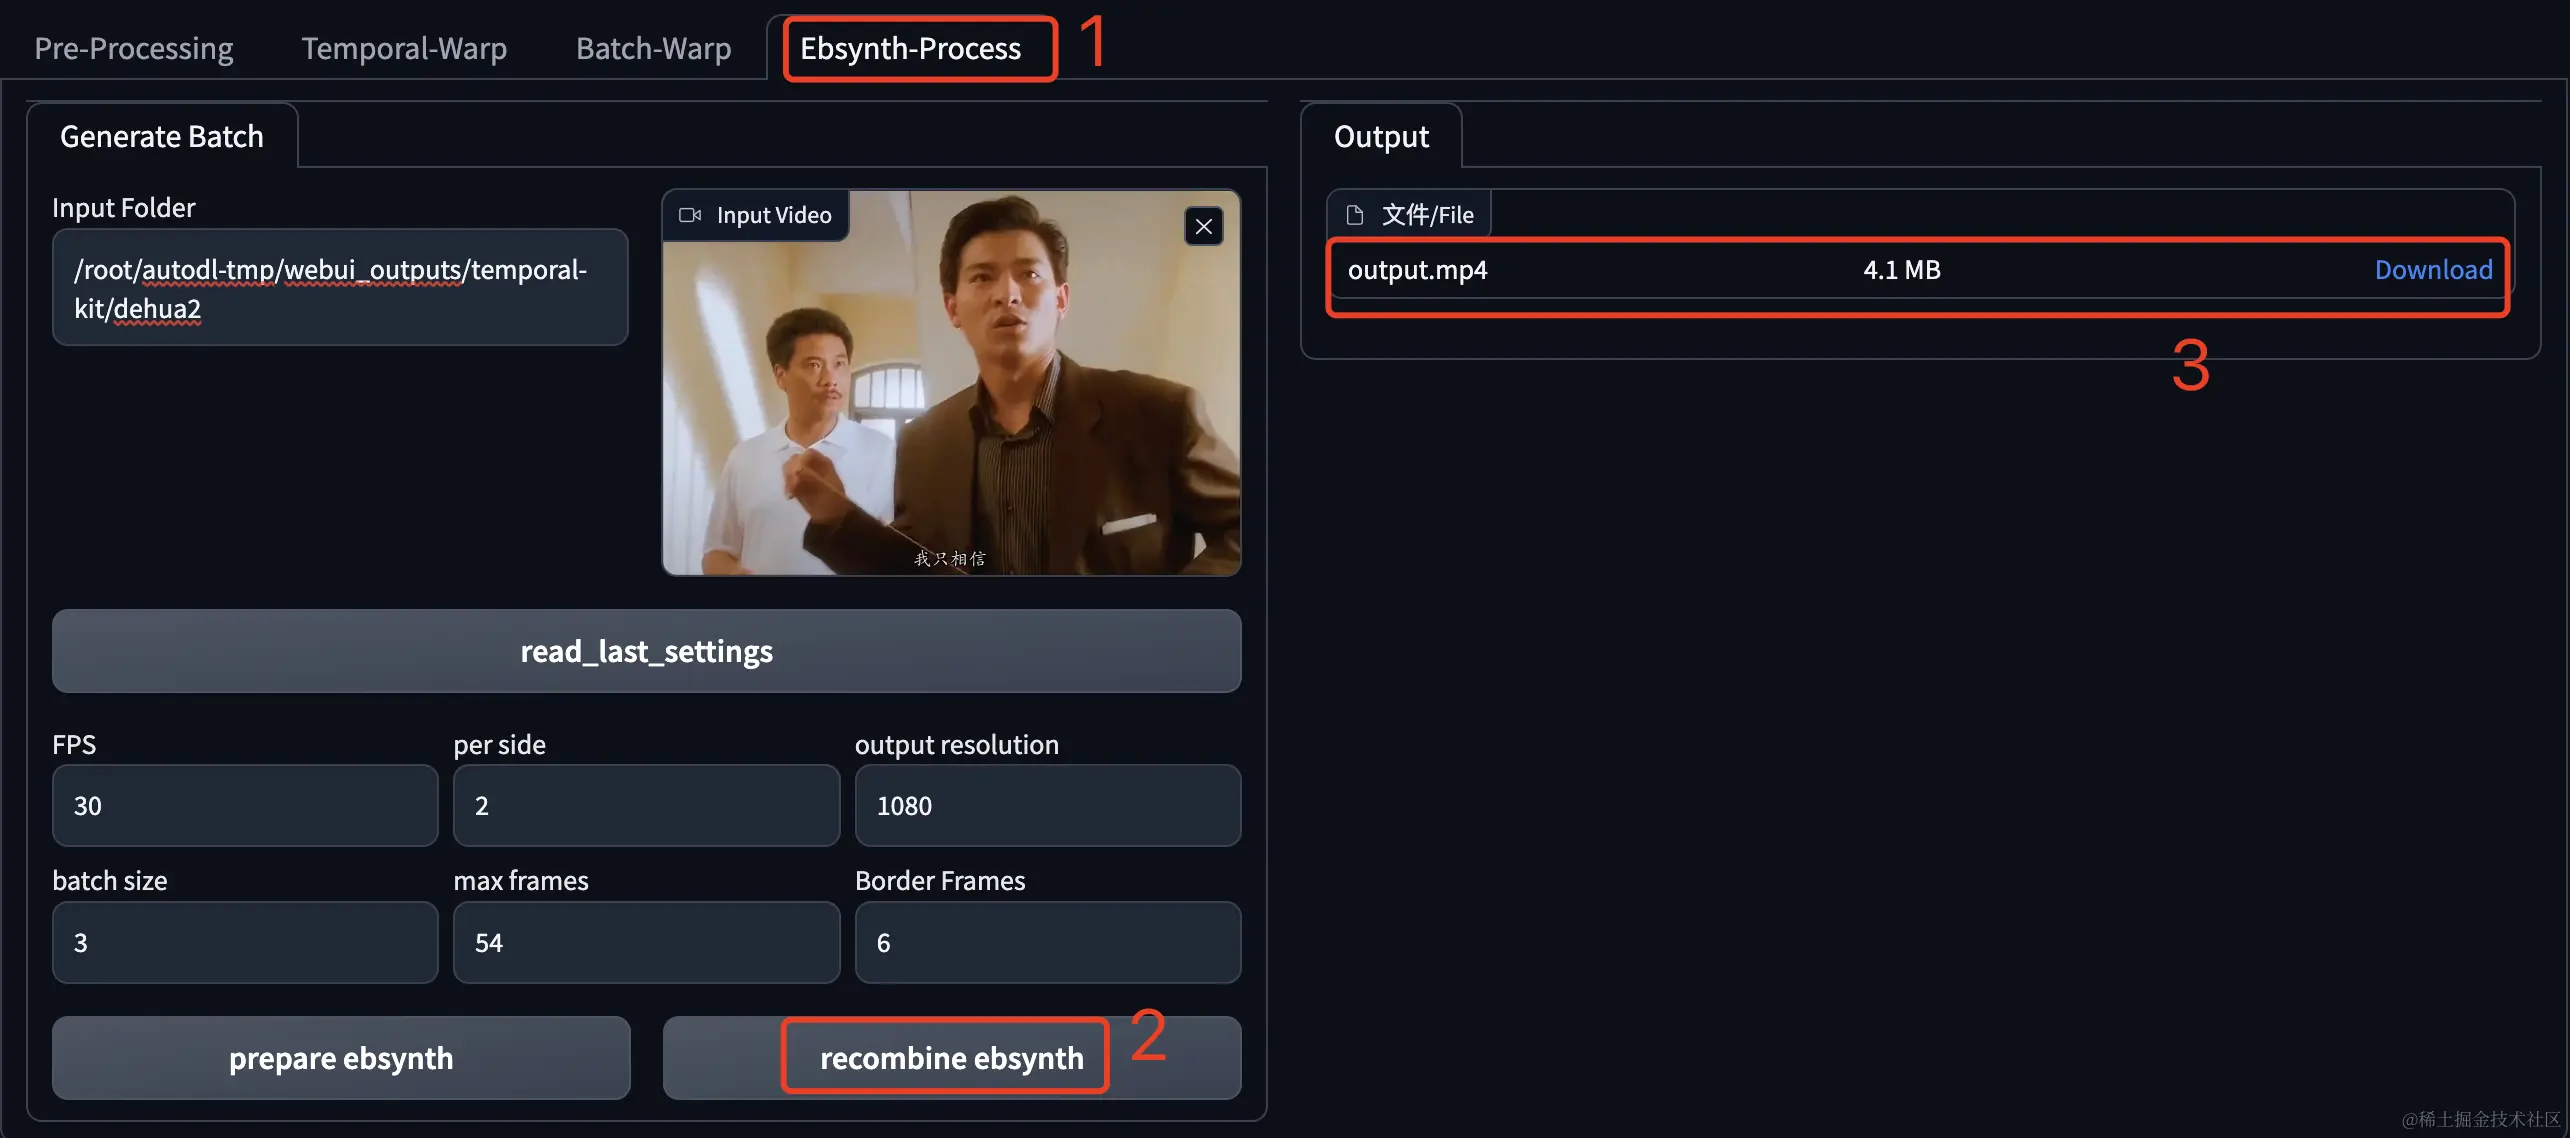Screen dimensions: 2570x1138
Task: Select the Ebsynth-Process tab
Action: (910, 48)
